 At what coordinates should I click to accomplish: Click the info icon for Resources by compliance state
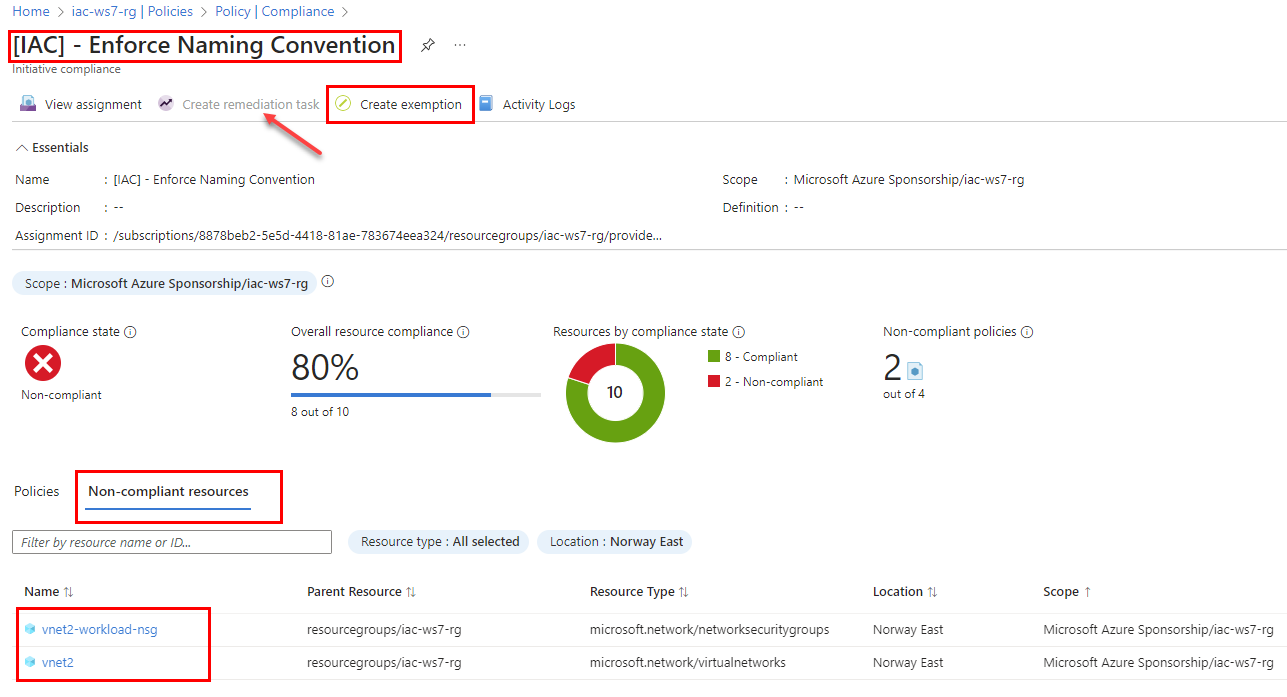coord(738,331)
